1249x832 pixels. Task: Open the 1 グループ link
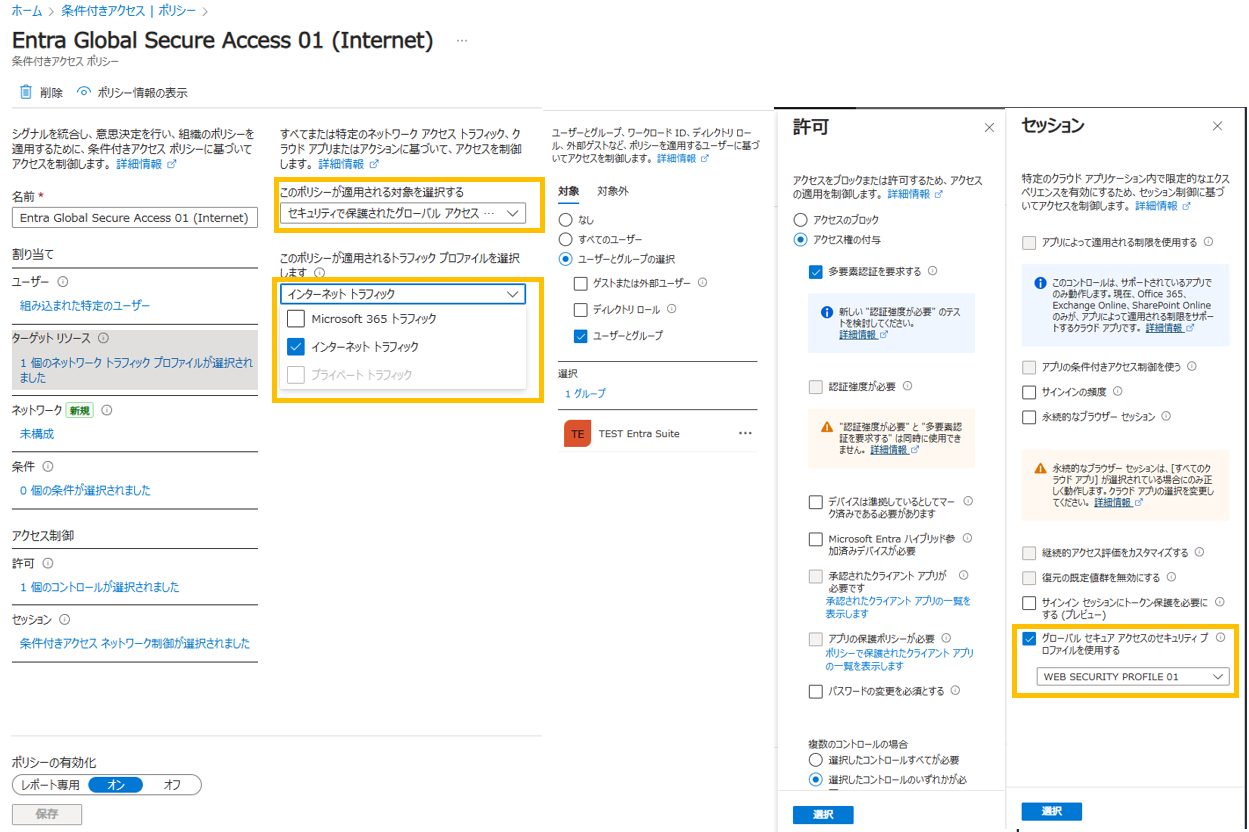(x=585, y=394)
